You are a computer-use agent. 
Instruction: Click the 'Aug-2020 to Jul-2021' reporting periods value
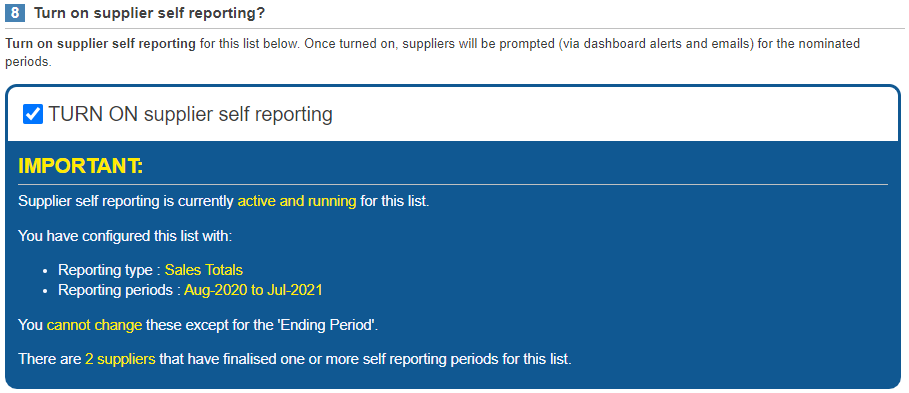tap(253, 290)
